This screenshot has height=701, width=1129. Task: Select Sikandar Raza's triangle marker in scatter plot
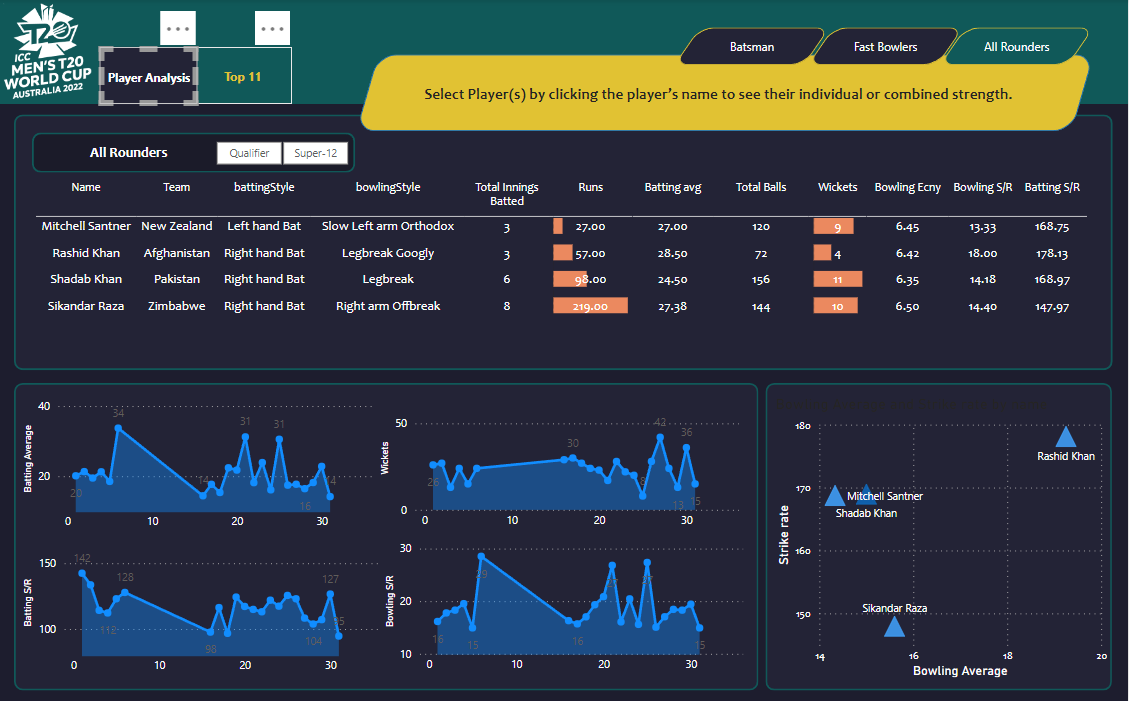tap(894, 627)
